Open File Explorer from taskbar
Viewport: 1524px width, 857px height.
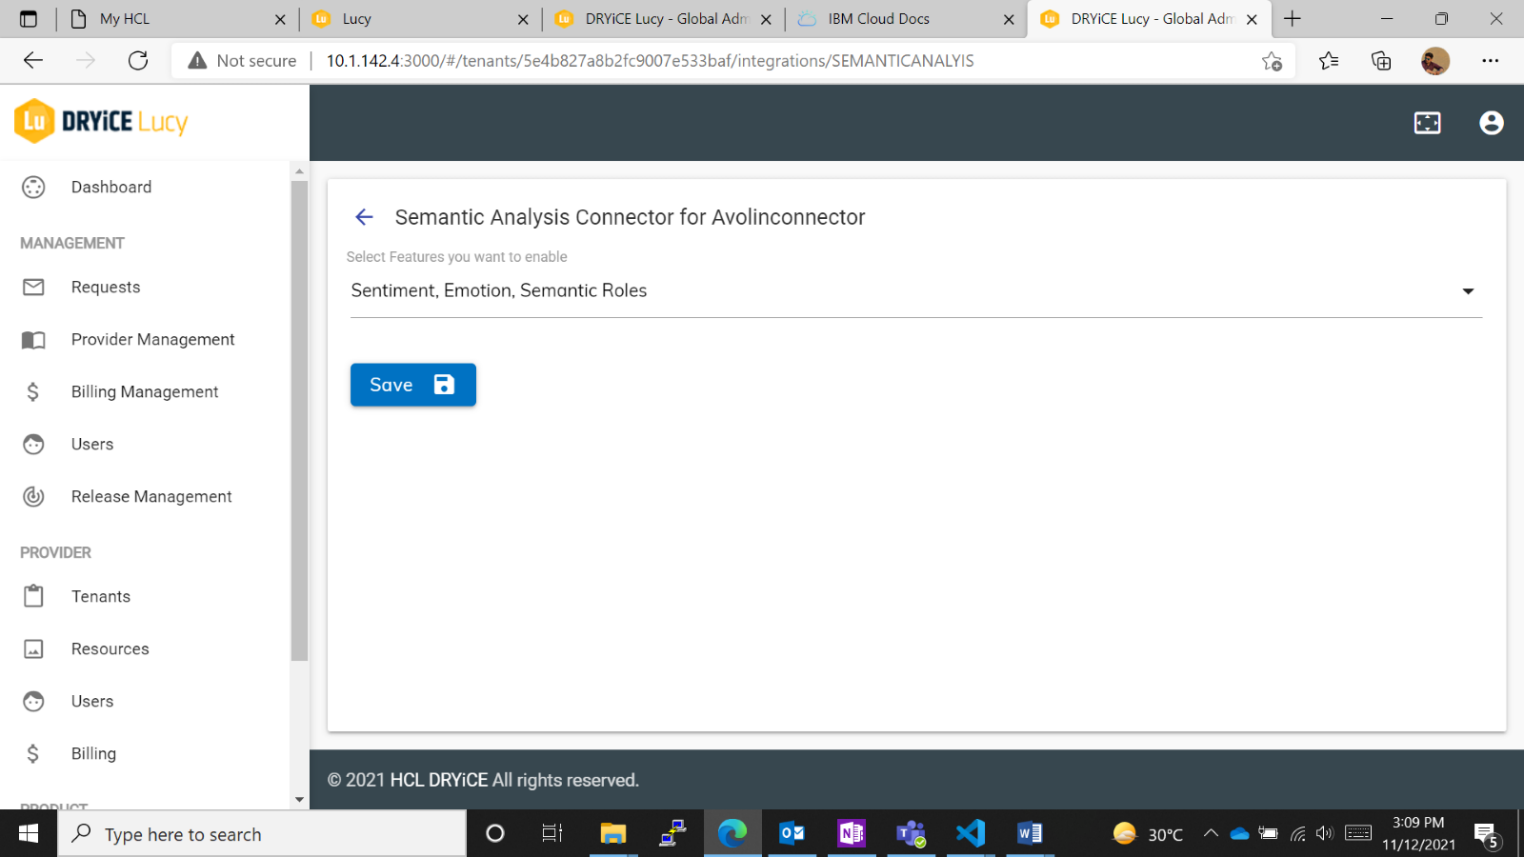tap(613, 833)
